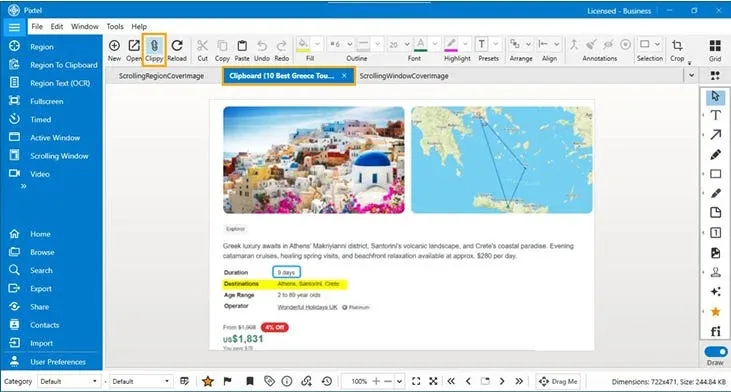Select the Rectangle shape tool
The width and height of the screenshot is (731, 392).
[715, 174]
